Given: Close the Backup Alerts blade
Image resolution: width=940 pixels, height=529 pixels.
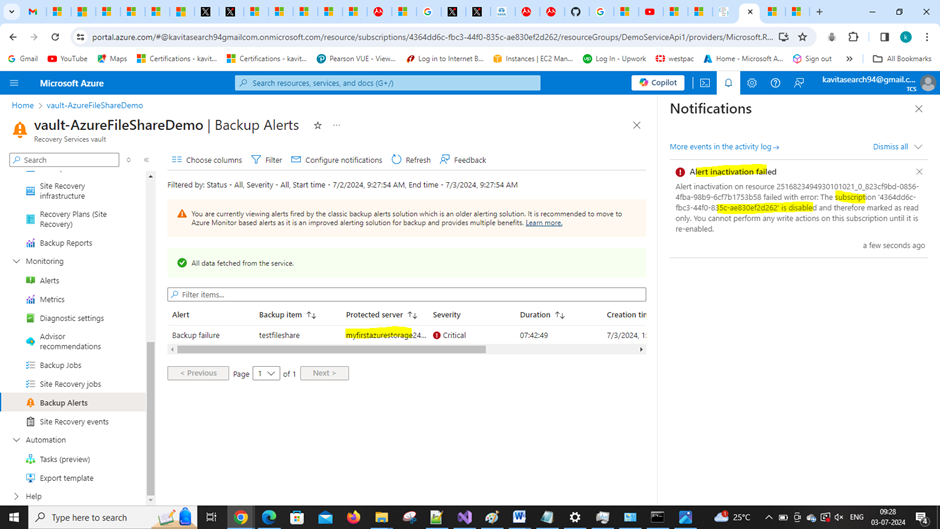Looking at the screenshot, I should (x=637, y=125).
